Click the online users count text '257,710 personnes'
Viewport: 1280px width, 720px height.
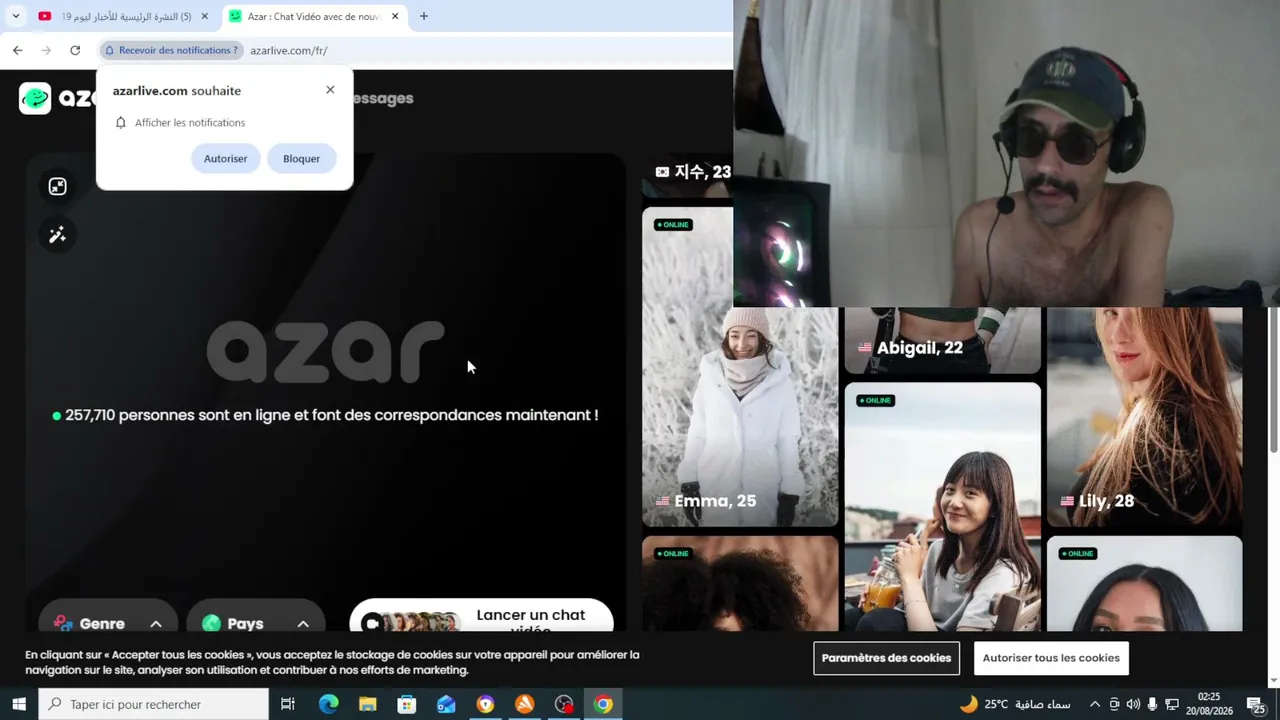click(x=130, y=415)
